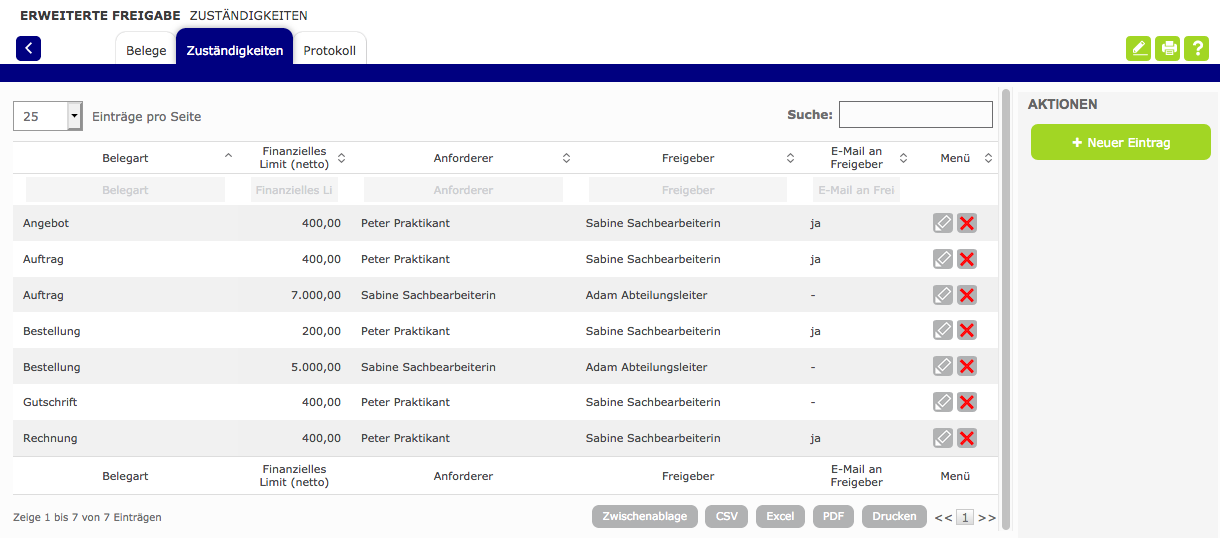Viewport: 1220px width, 538px height.
Task: Click the Suche search field
Action: pyautogui.click(x=915, y=115)
